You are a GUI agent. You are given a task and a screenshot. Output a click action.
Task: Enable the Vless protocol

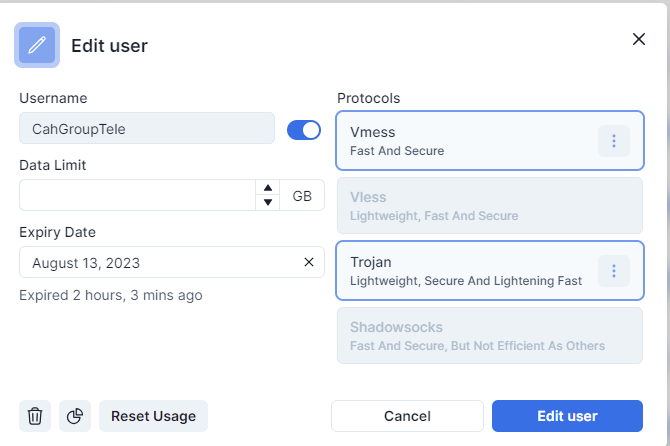tap(490, 206)
